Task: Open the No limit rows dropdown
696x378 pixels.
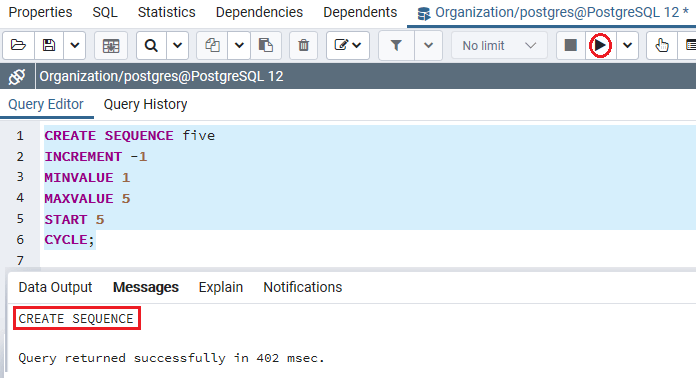Action: pos(499,45)
